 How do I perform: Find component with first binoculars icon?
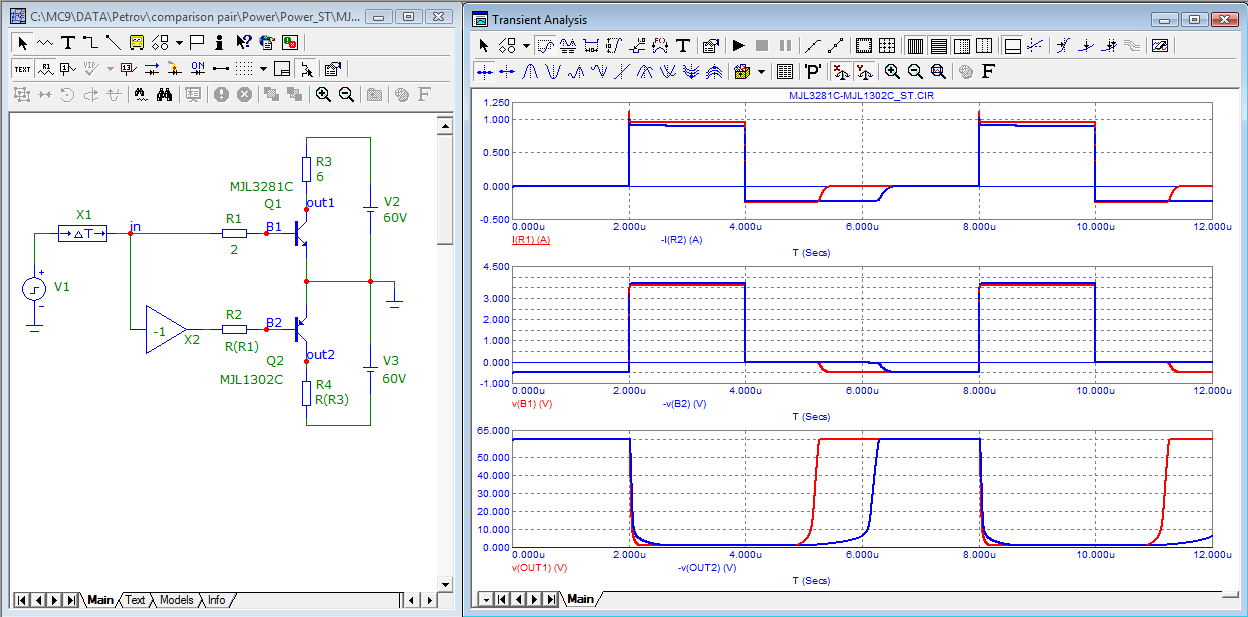pos(141,95)
